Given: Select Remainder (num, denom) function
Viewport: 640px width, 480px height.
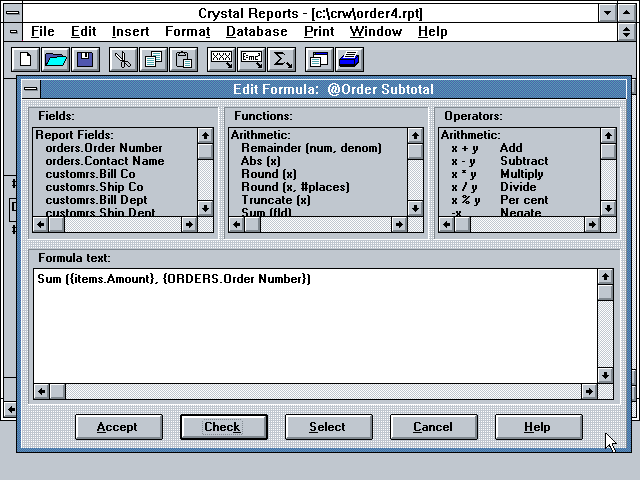Looking at the screenshot, I should coord(311,148).
